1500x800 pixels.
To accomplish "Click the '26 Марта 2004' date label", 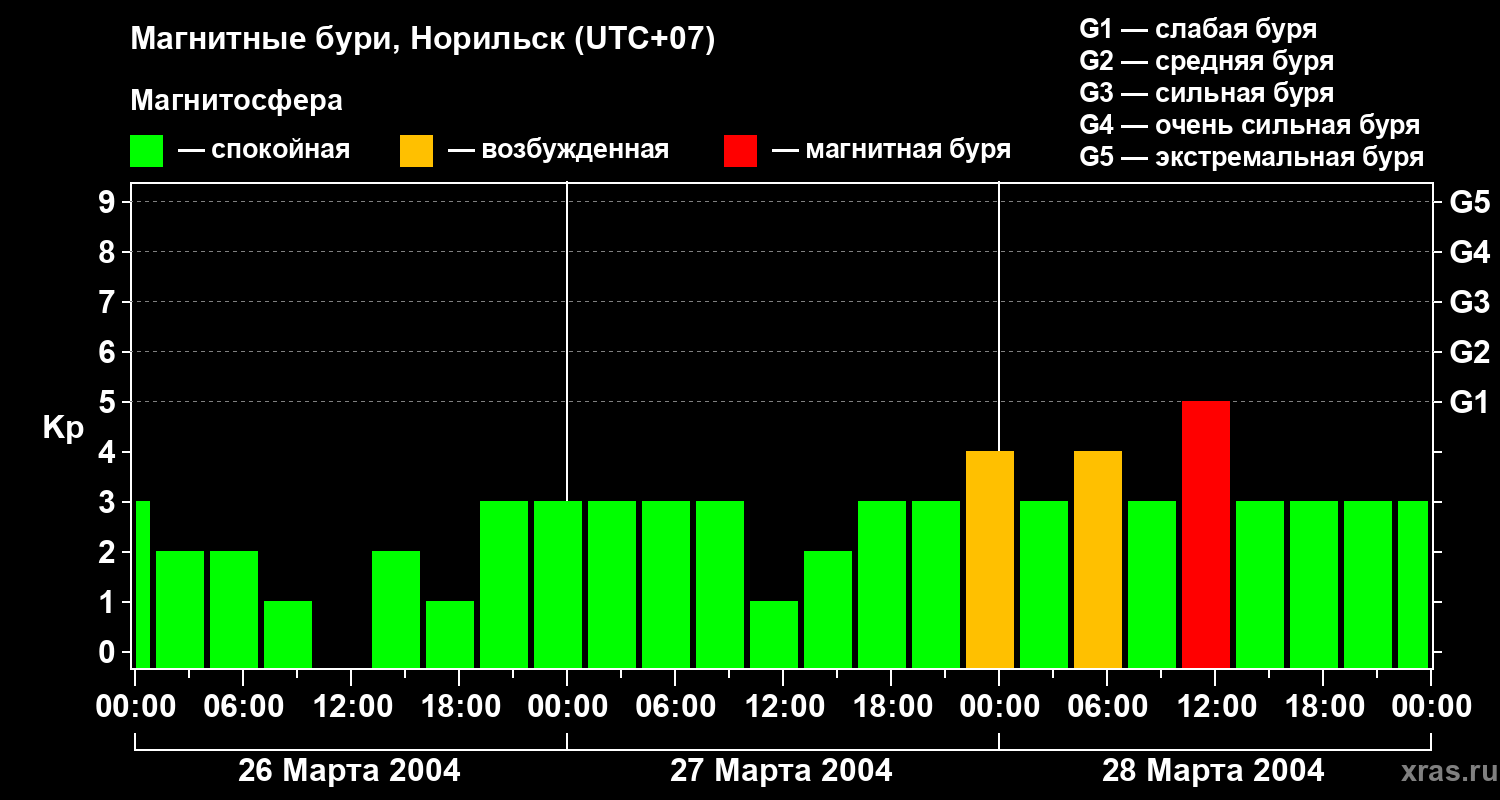I will click(x=349, y=771).
